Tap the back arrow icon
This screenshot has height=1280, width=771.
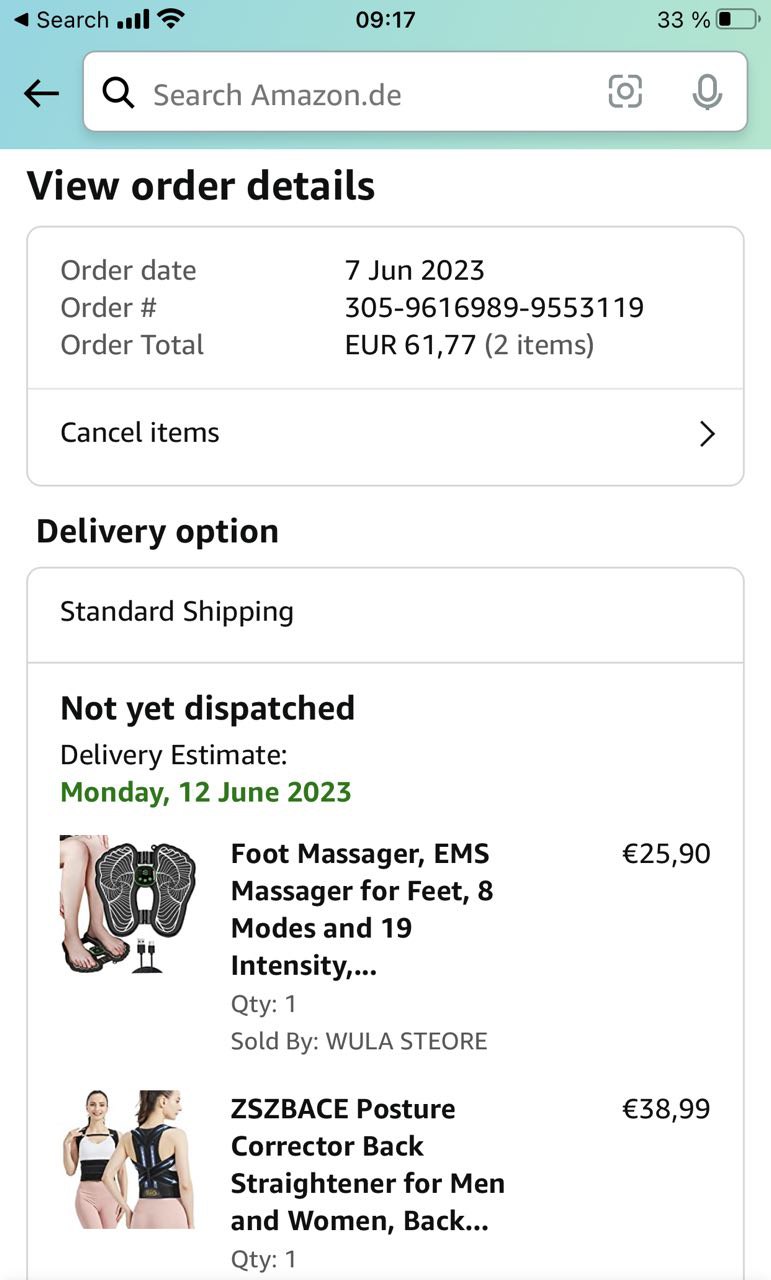pyautogui.click(x=42, y=94)
